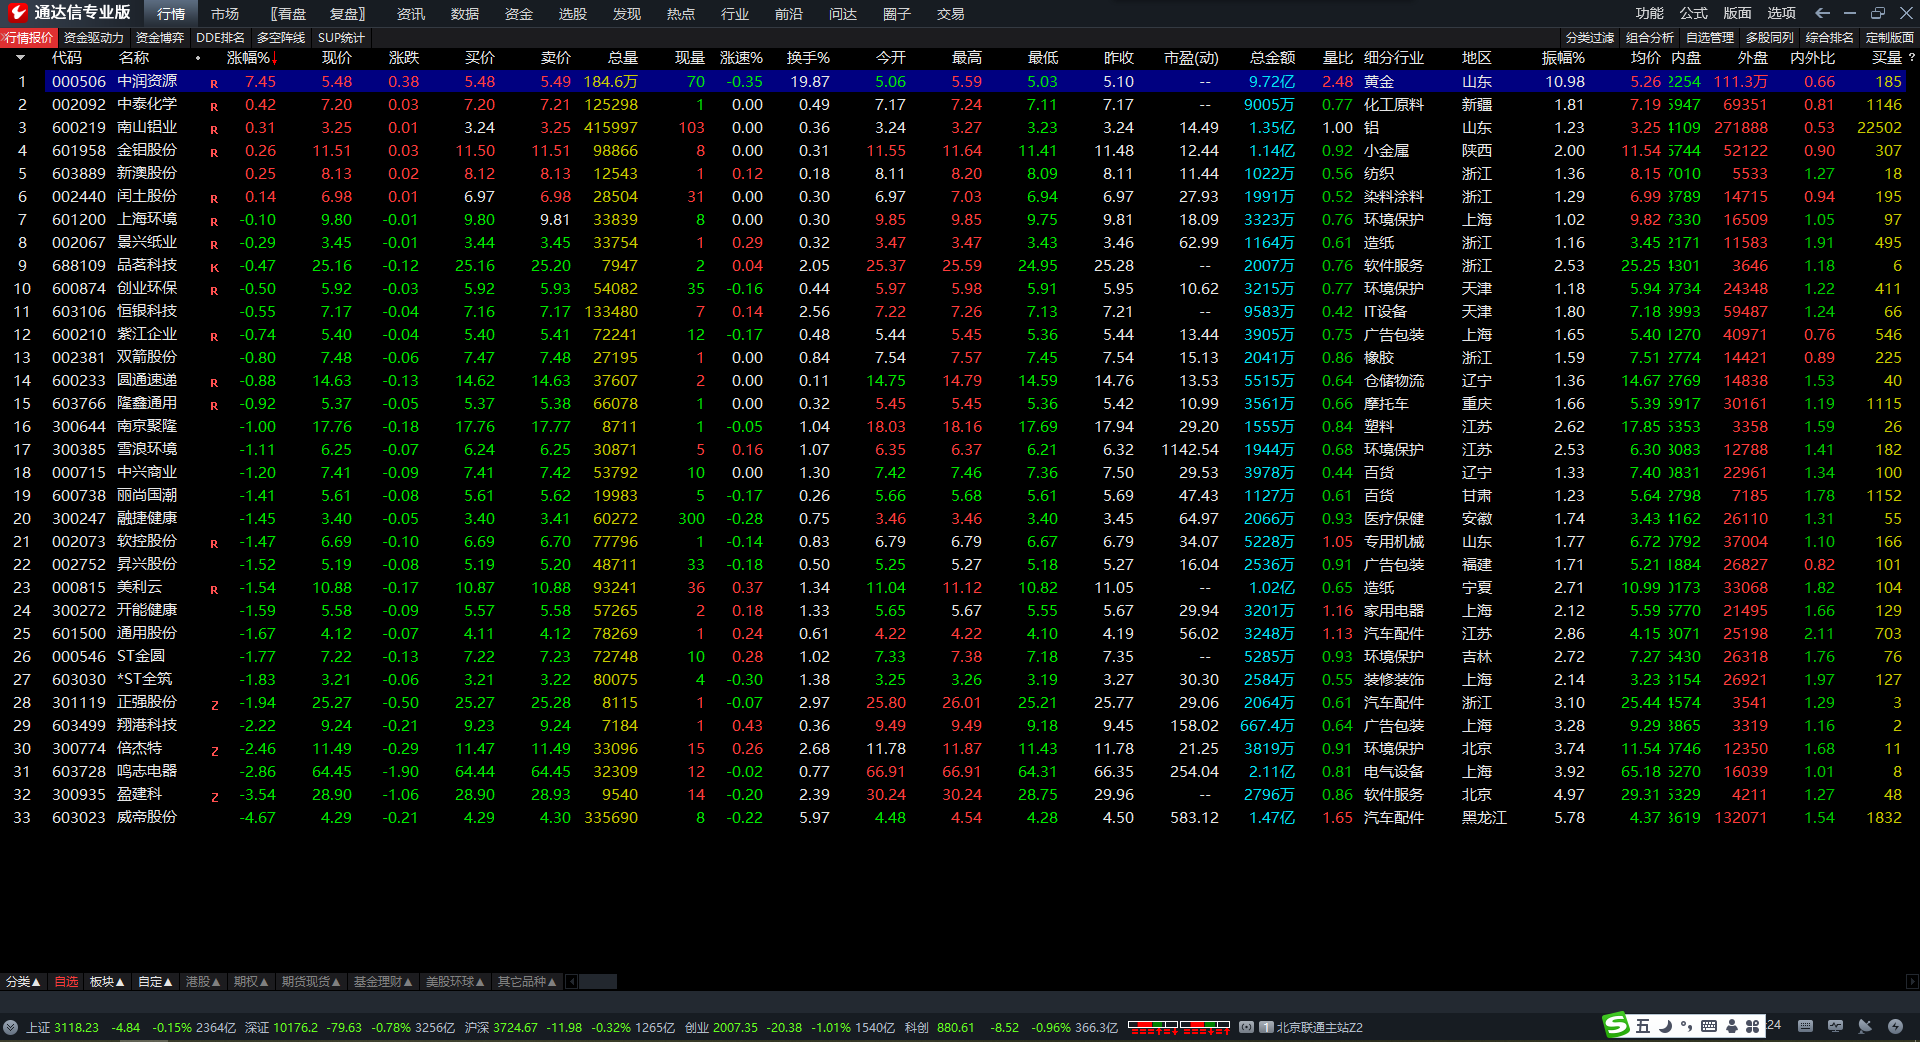Click the monitor chart icon in status bar

click(x=1835, y=1026)
